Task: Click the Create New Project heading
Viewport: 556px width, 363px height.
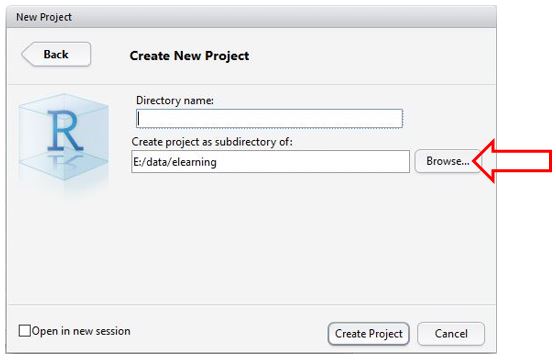Action: point(189,56)
